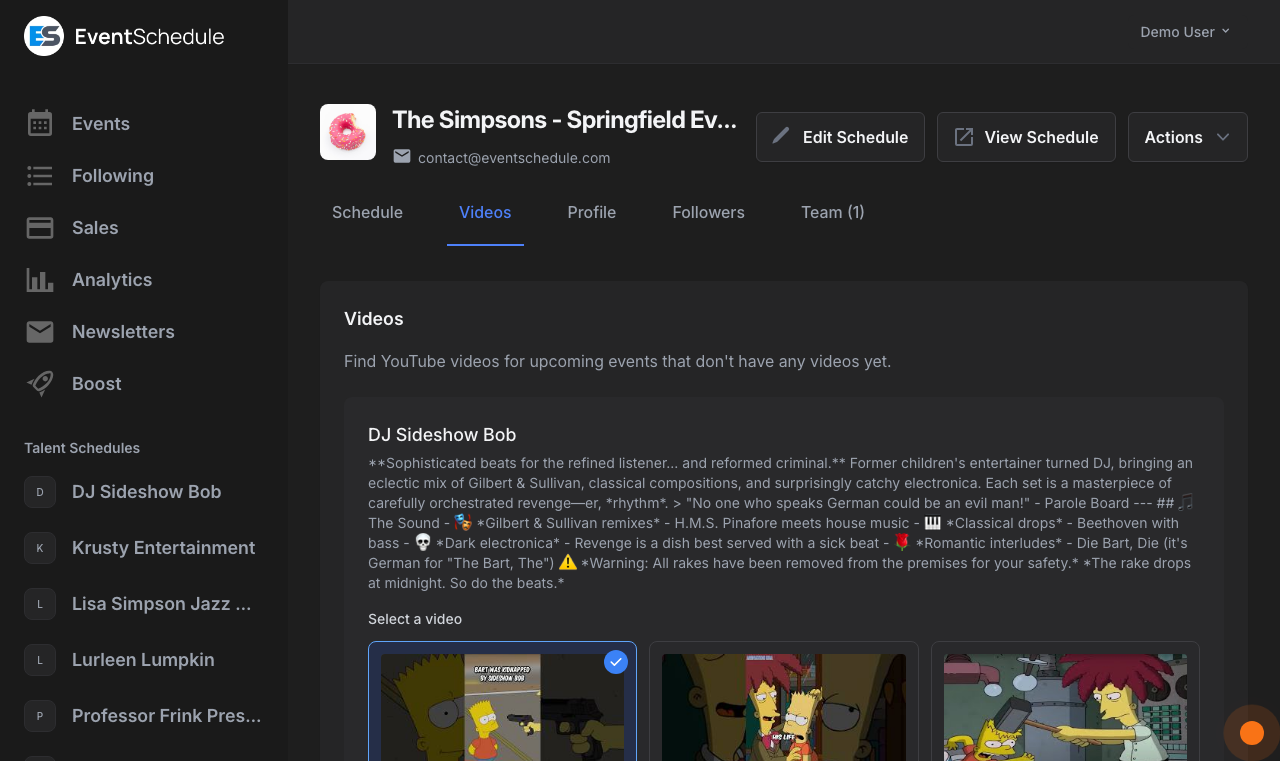Click the email envelope icon beside contact address
Viewport: 1280px width, 761px height.
402,156
